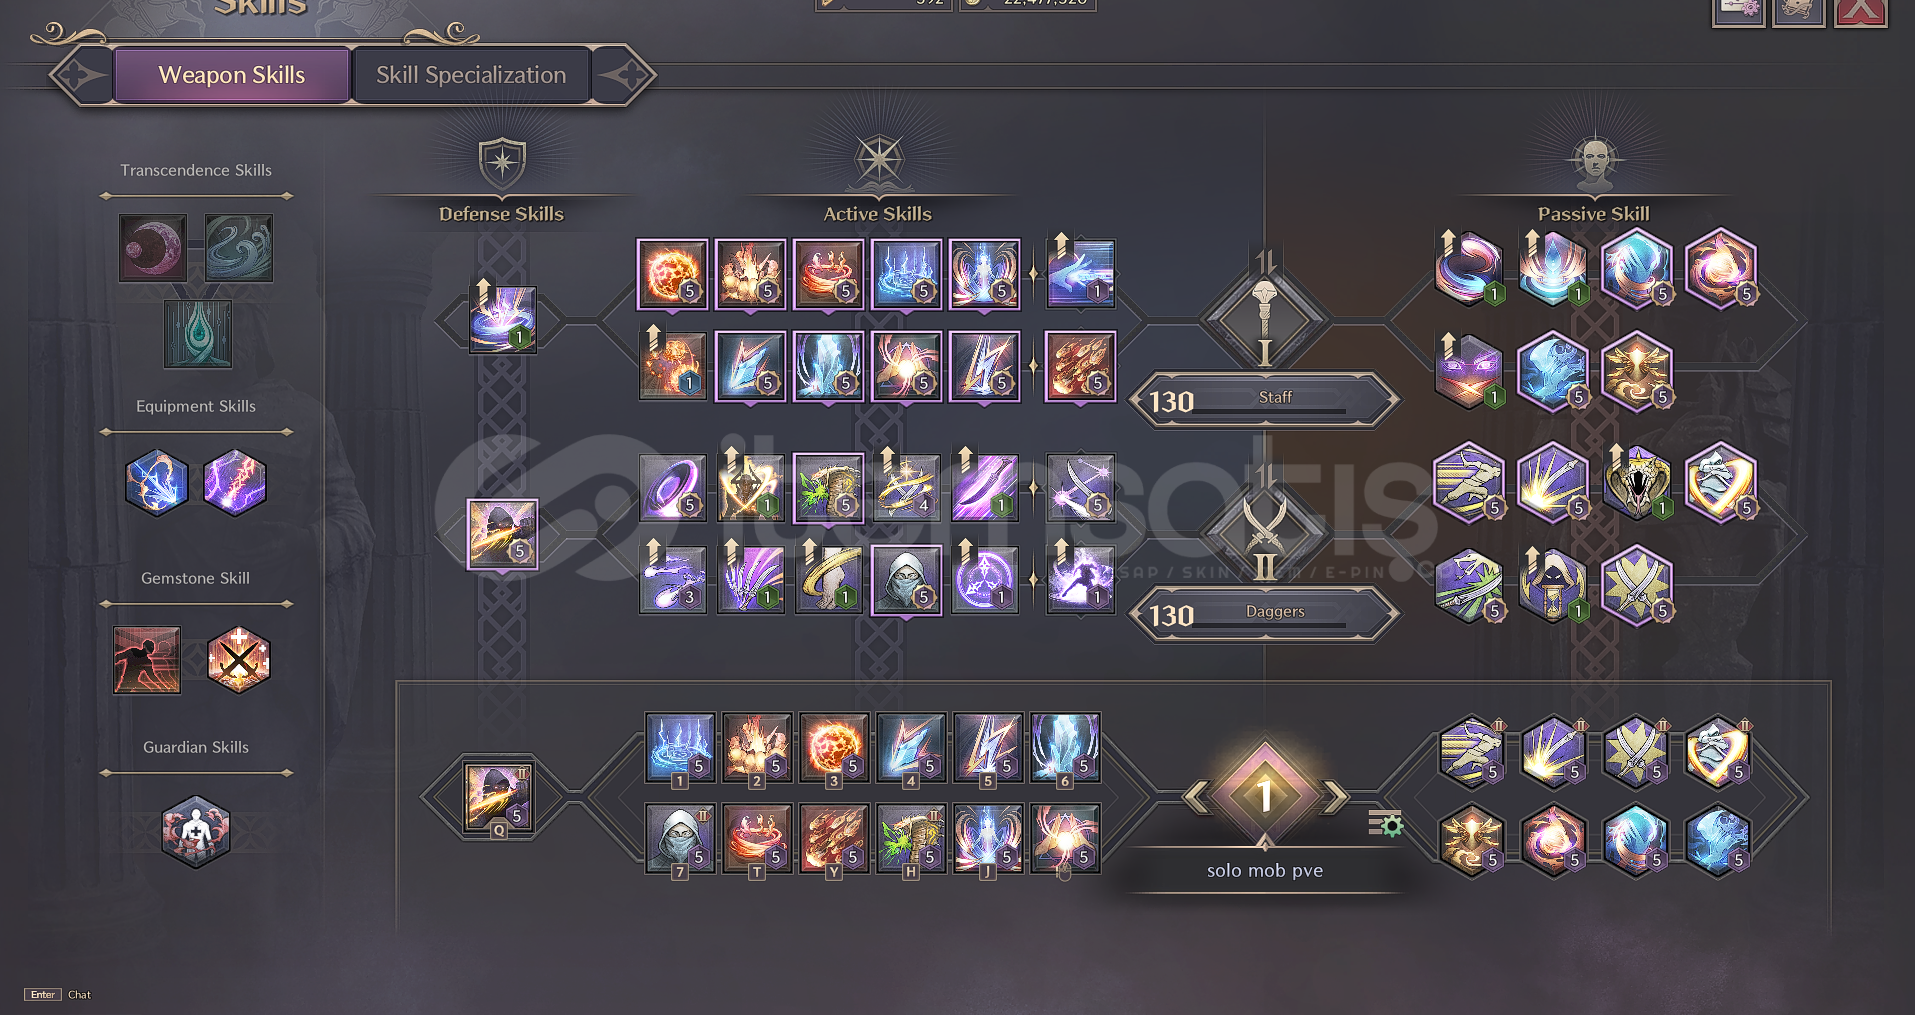The width and height of the screenshot is (1915, 1015).
Task: Click the teal teardrop Transcendence skill
Action: 198,334
